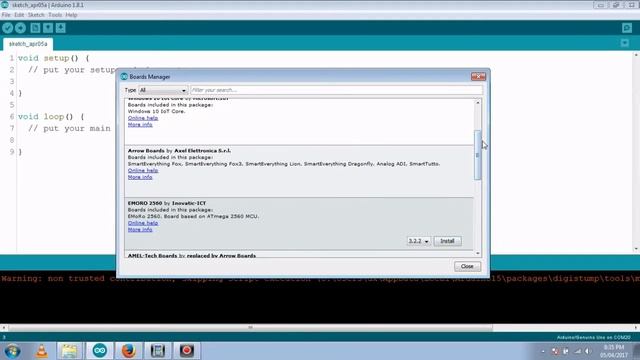The width and height of the screenshot is (640, 360).
Task: Click the New sketch icon
Action: (35, 28)
